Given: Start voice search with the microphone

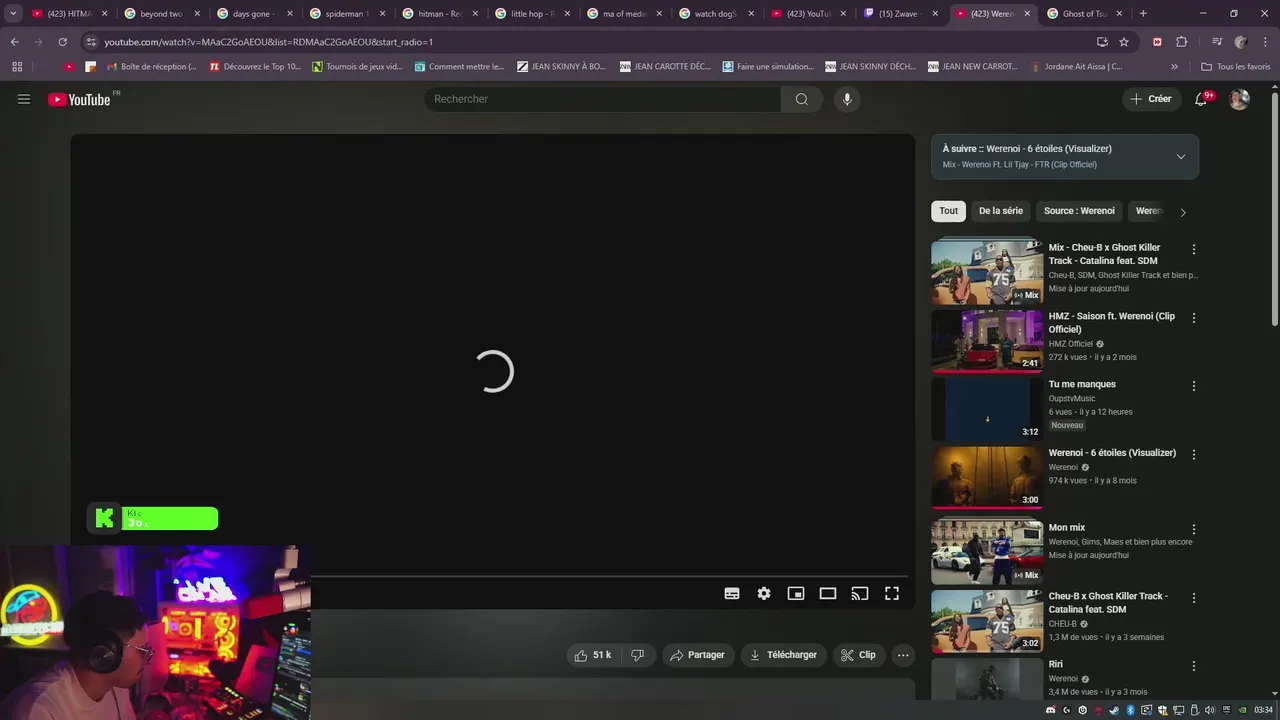Looking at the screenshot, I should pyautogui.click(x=847, y=99).
